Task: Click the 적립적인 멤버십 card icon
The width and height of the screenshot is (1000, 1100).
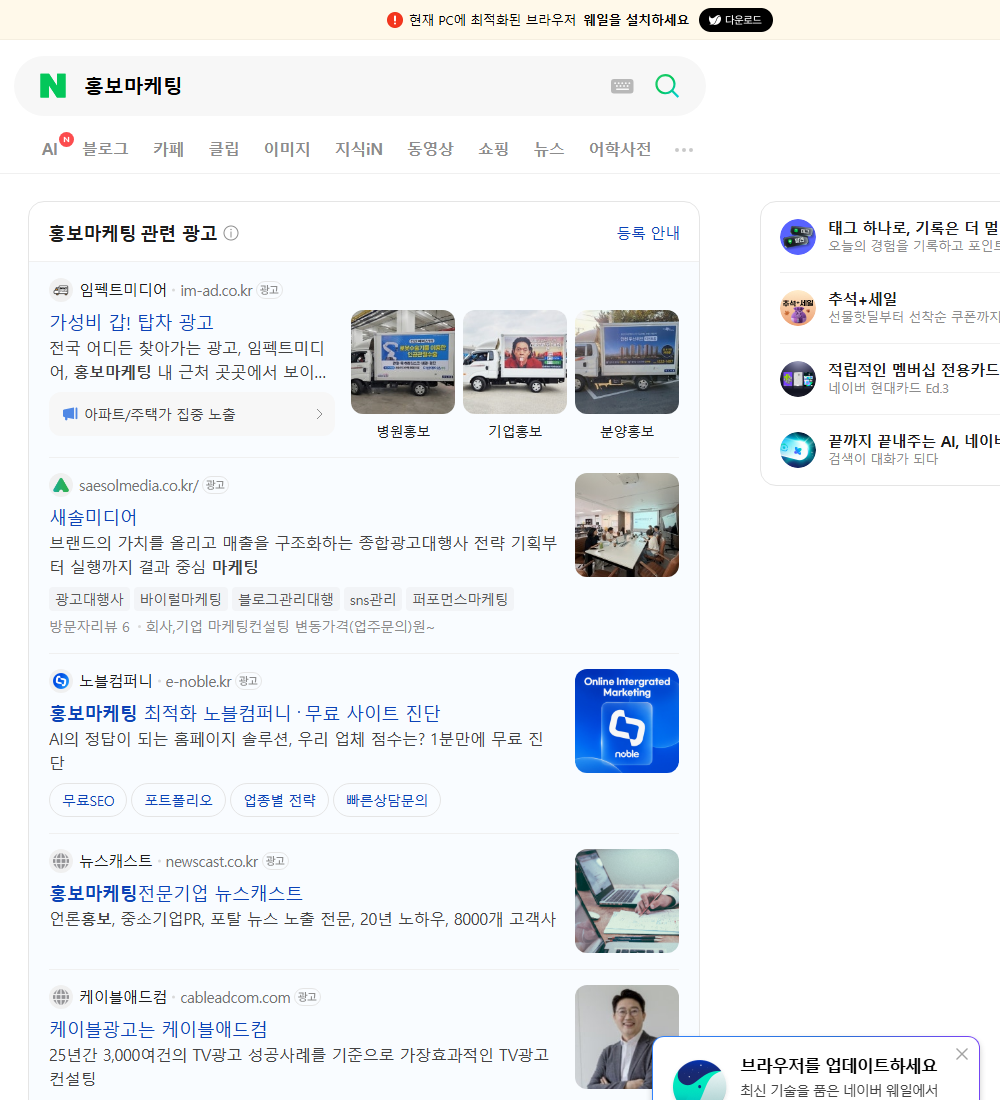Action: tap(798, 379)
